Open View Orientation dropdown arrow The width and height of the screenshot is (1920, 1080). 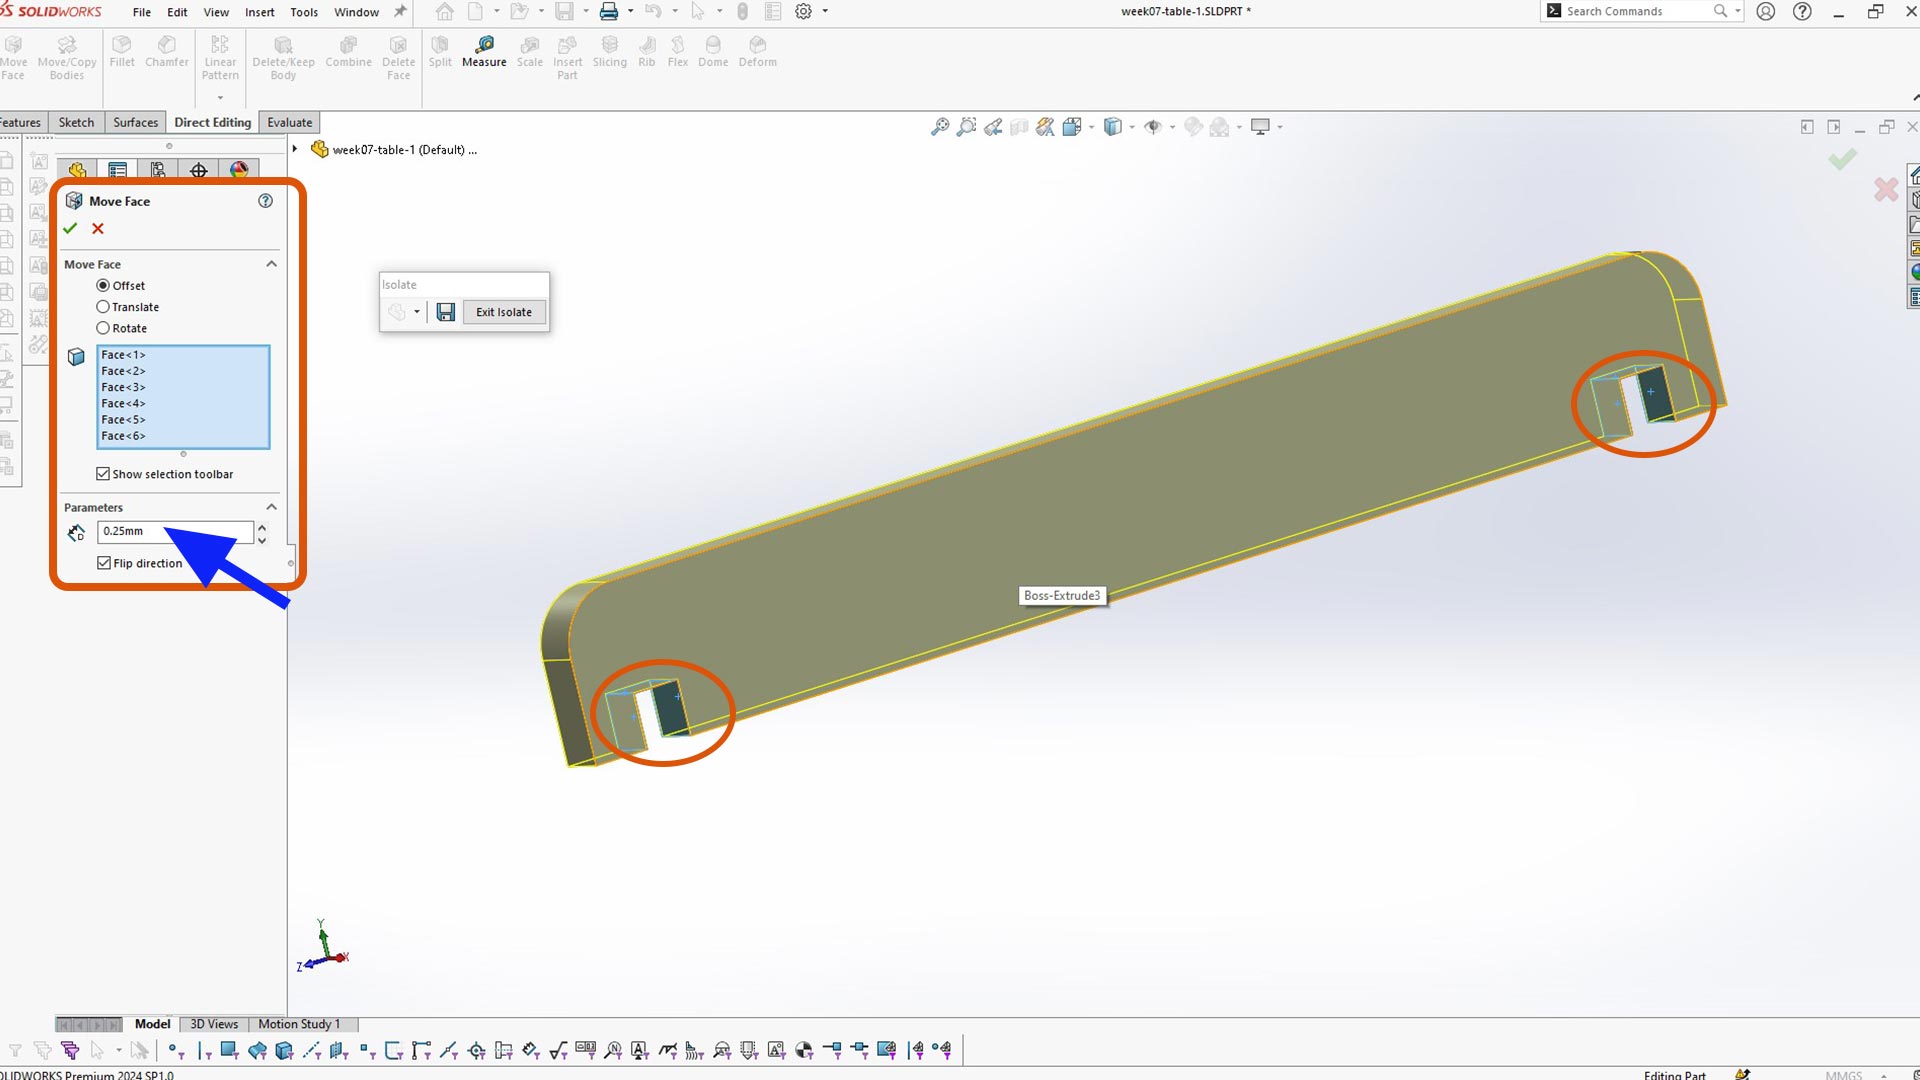coord(1091,127)
